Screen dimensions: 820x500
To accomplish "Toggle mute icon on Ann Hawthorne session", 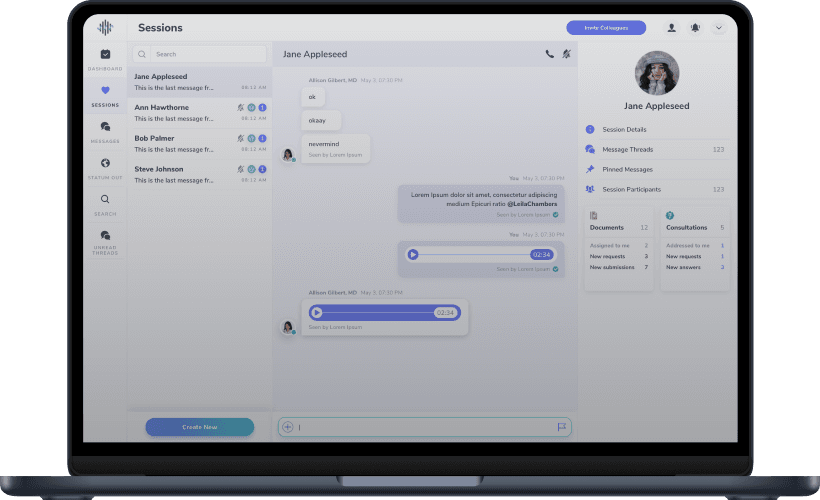I will 241,107.
